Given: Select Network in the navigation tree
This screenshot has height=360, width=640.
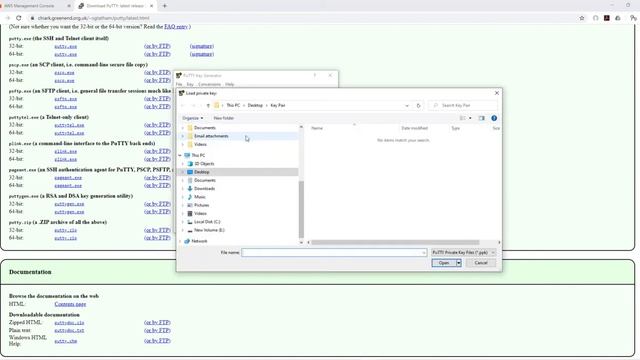Looking at the screenshot, I should tap(199, 241).
